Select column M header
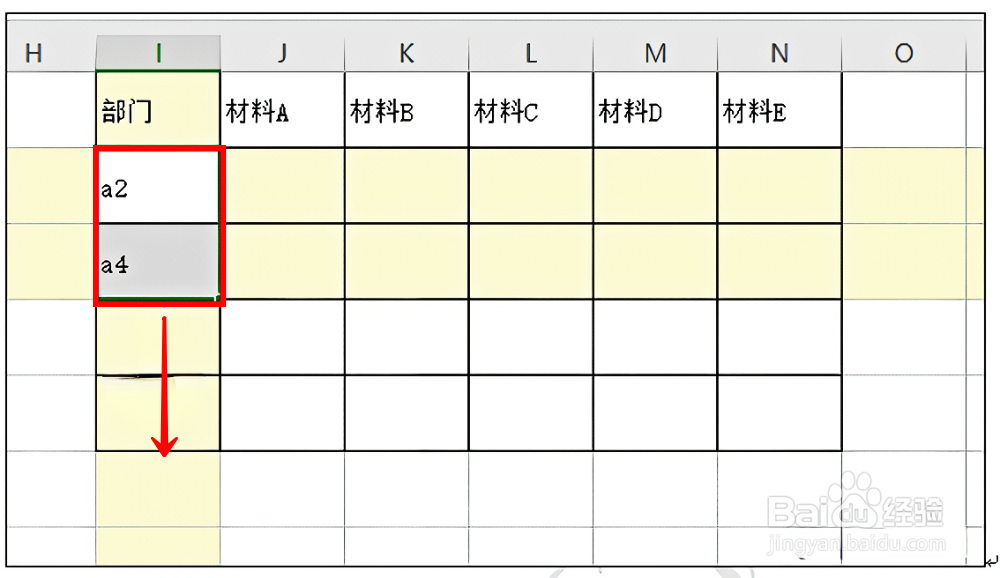Screen dimensions: 1000x578 pos(655,53)
